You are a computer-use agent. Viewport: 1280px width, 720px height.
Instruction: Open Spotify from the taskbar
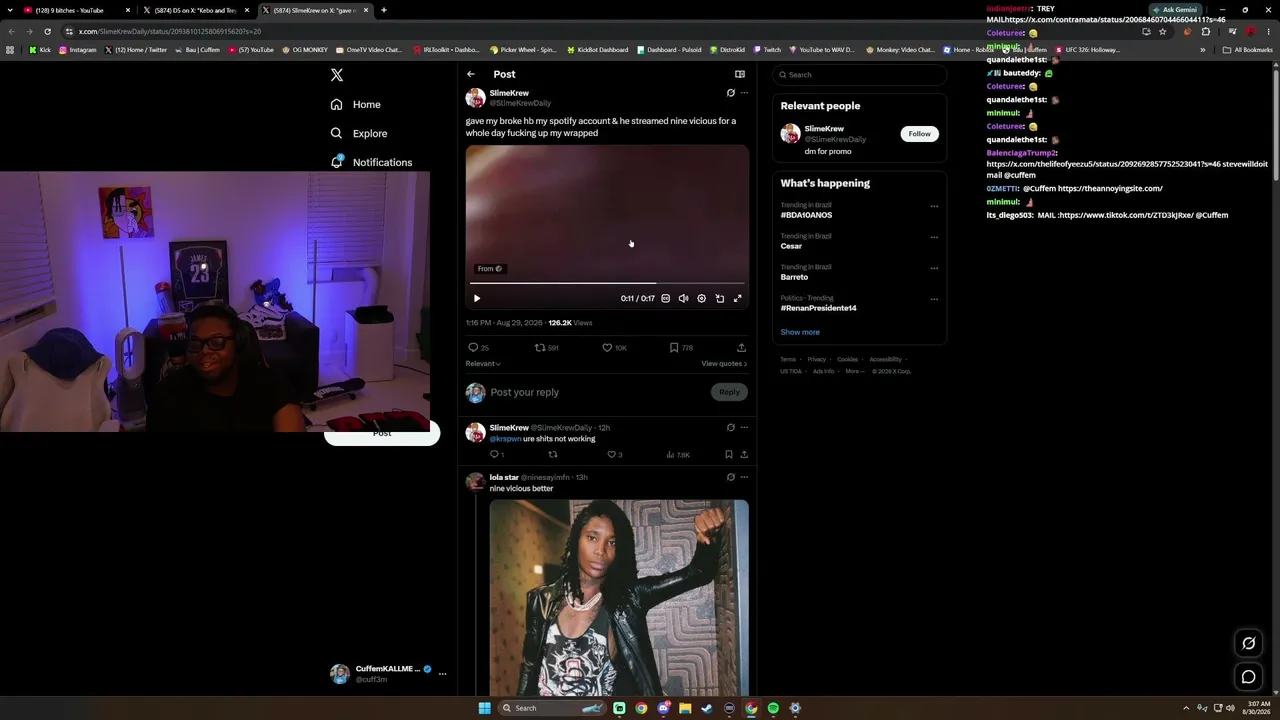point(773,708)
